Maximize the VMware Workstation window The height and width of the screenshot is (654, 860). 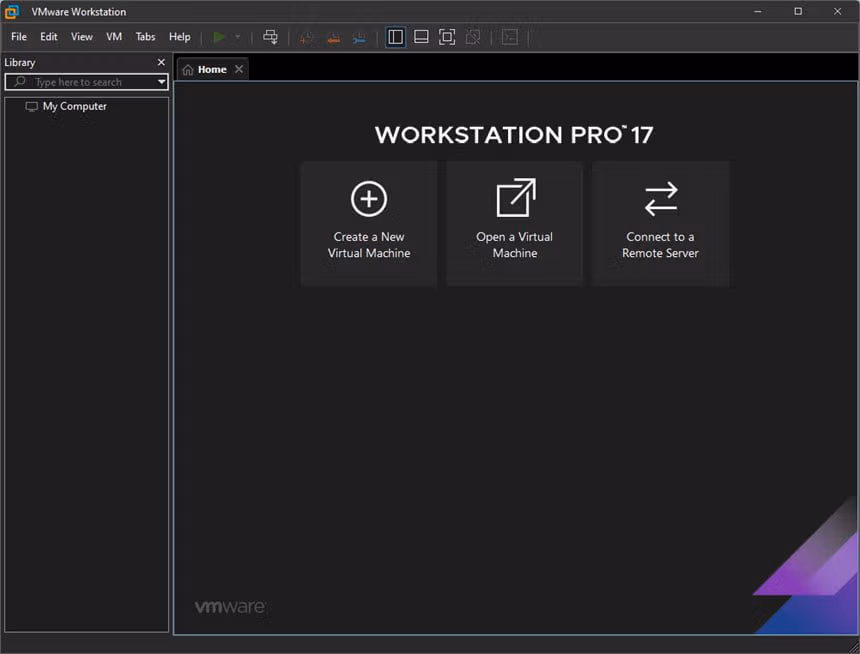[x=798, y=11]
